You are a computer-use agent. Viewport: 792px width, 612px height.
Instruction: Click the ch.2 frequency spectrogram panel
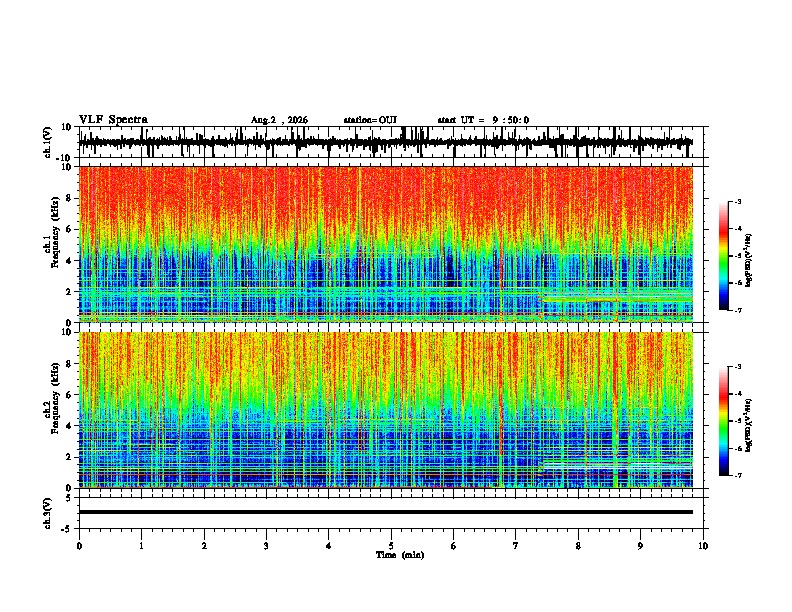point(386,410)
